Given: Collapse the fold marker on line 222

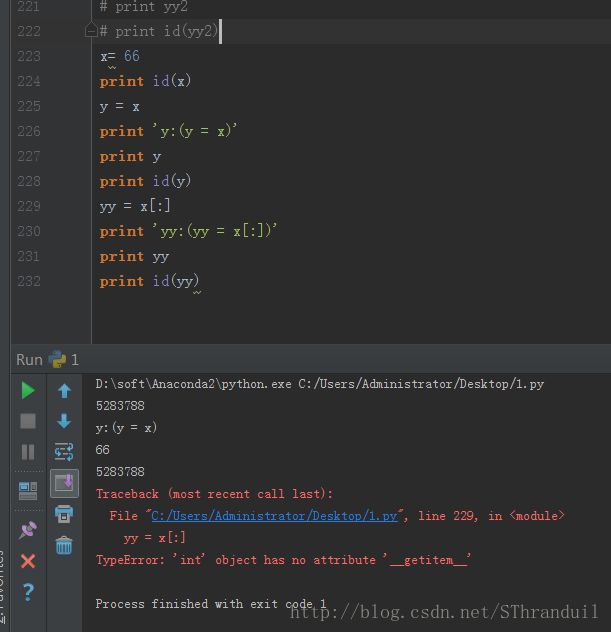Looking at the screenshot, I should pyautogui.click(x=91, y=31).
